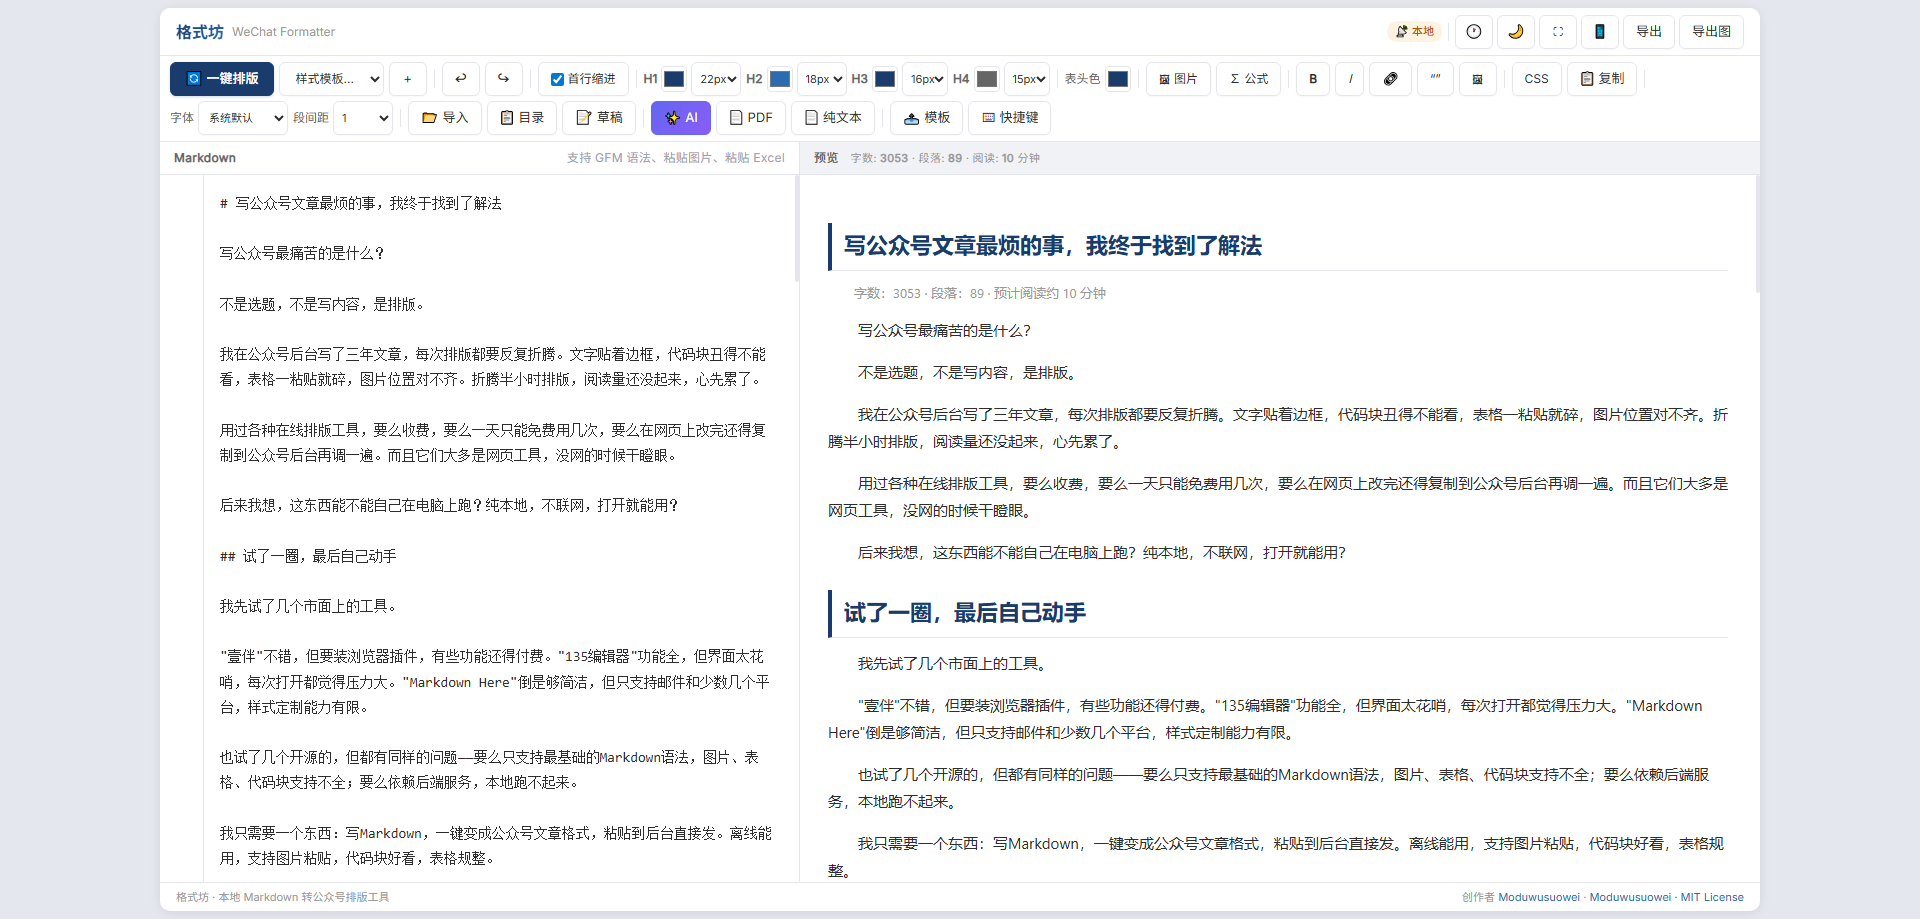
Task: Redo the last undone edit
Action: 504,79
